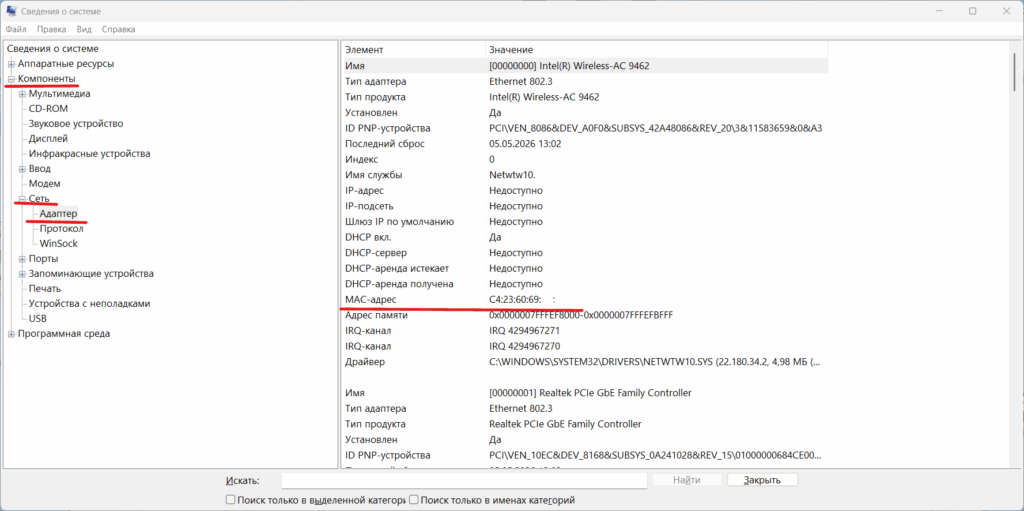1024x511 pixels.
Task: Toggle Поиск только в именах категорий checkbox
Action: point(413,500)
